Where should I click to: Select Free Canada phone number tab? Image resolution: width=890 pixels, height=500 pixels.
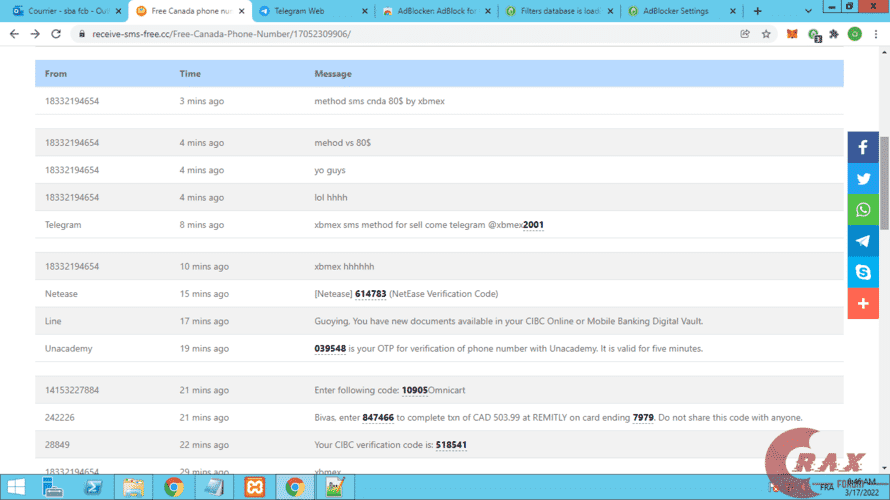coord(190,11)
